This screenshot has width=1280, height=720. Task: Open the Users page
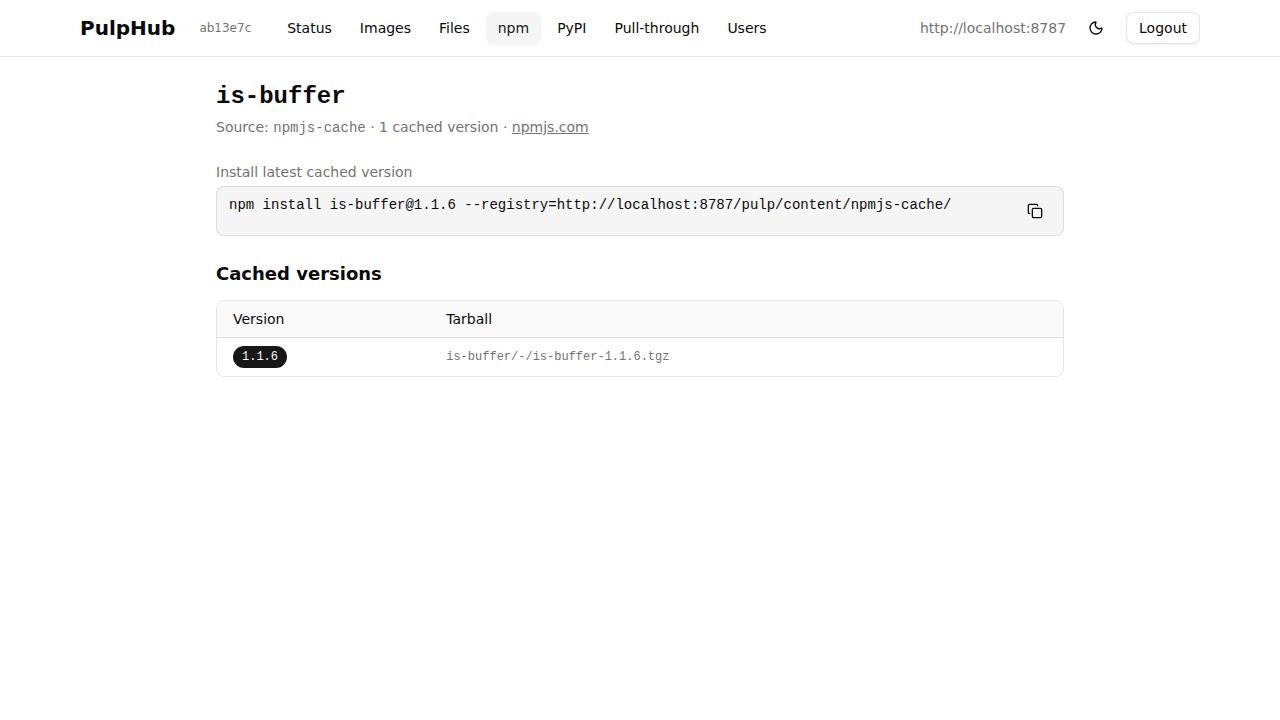(747, 28)
